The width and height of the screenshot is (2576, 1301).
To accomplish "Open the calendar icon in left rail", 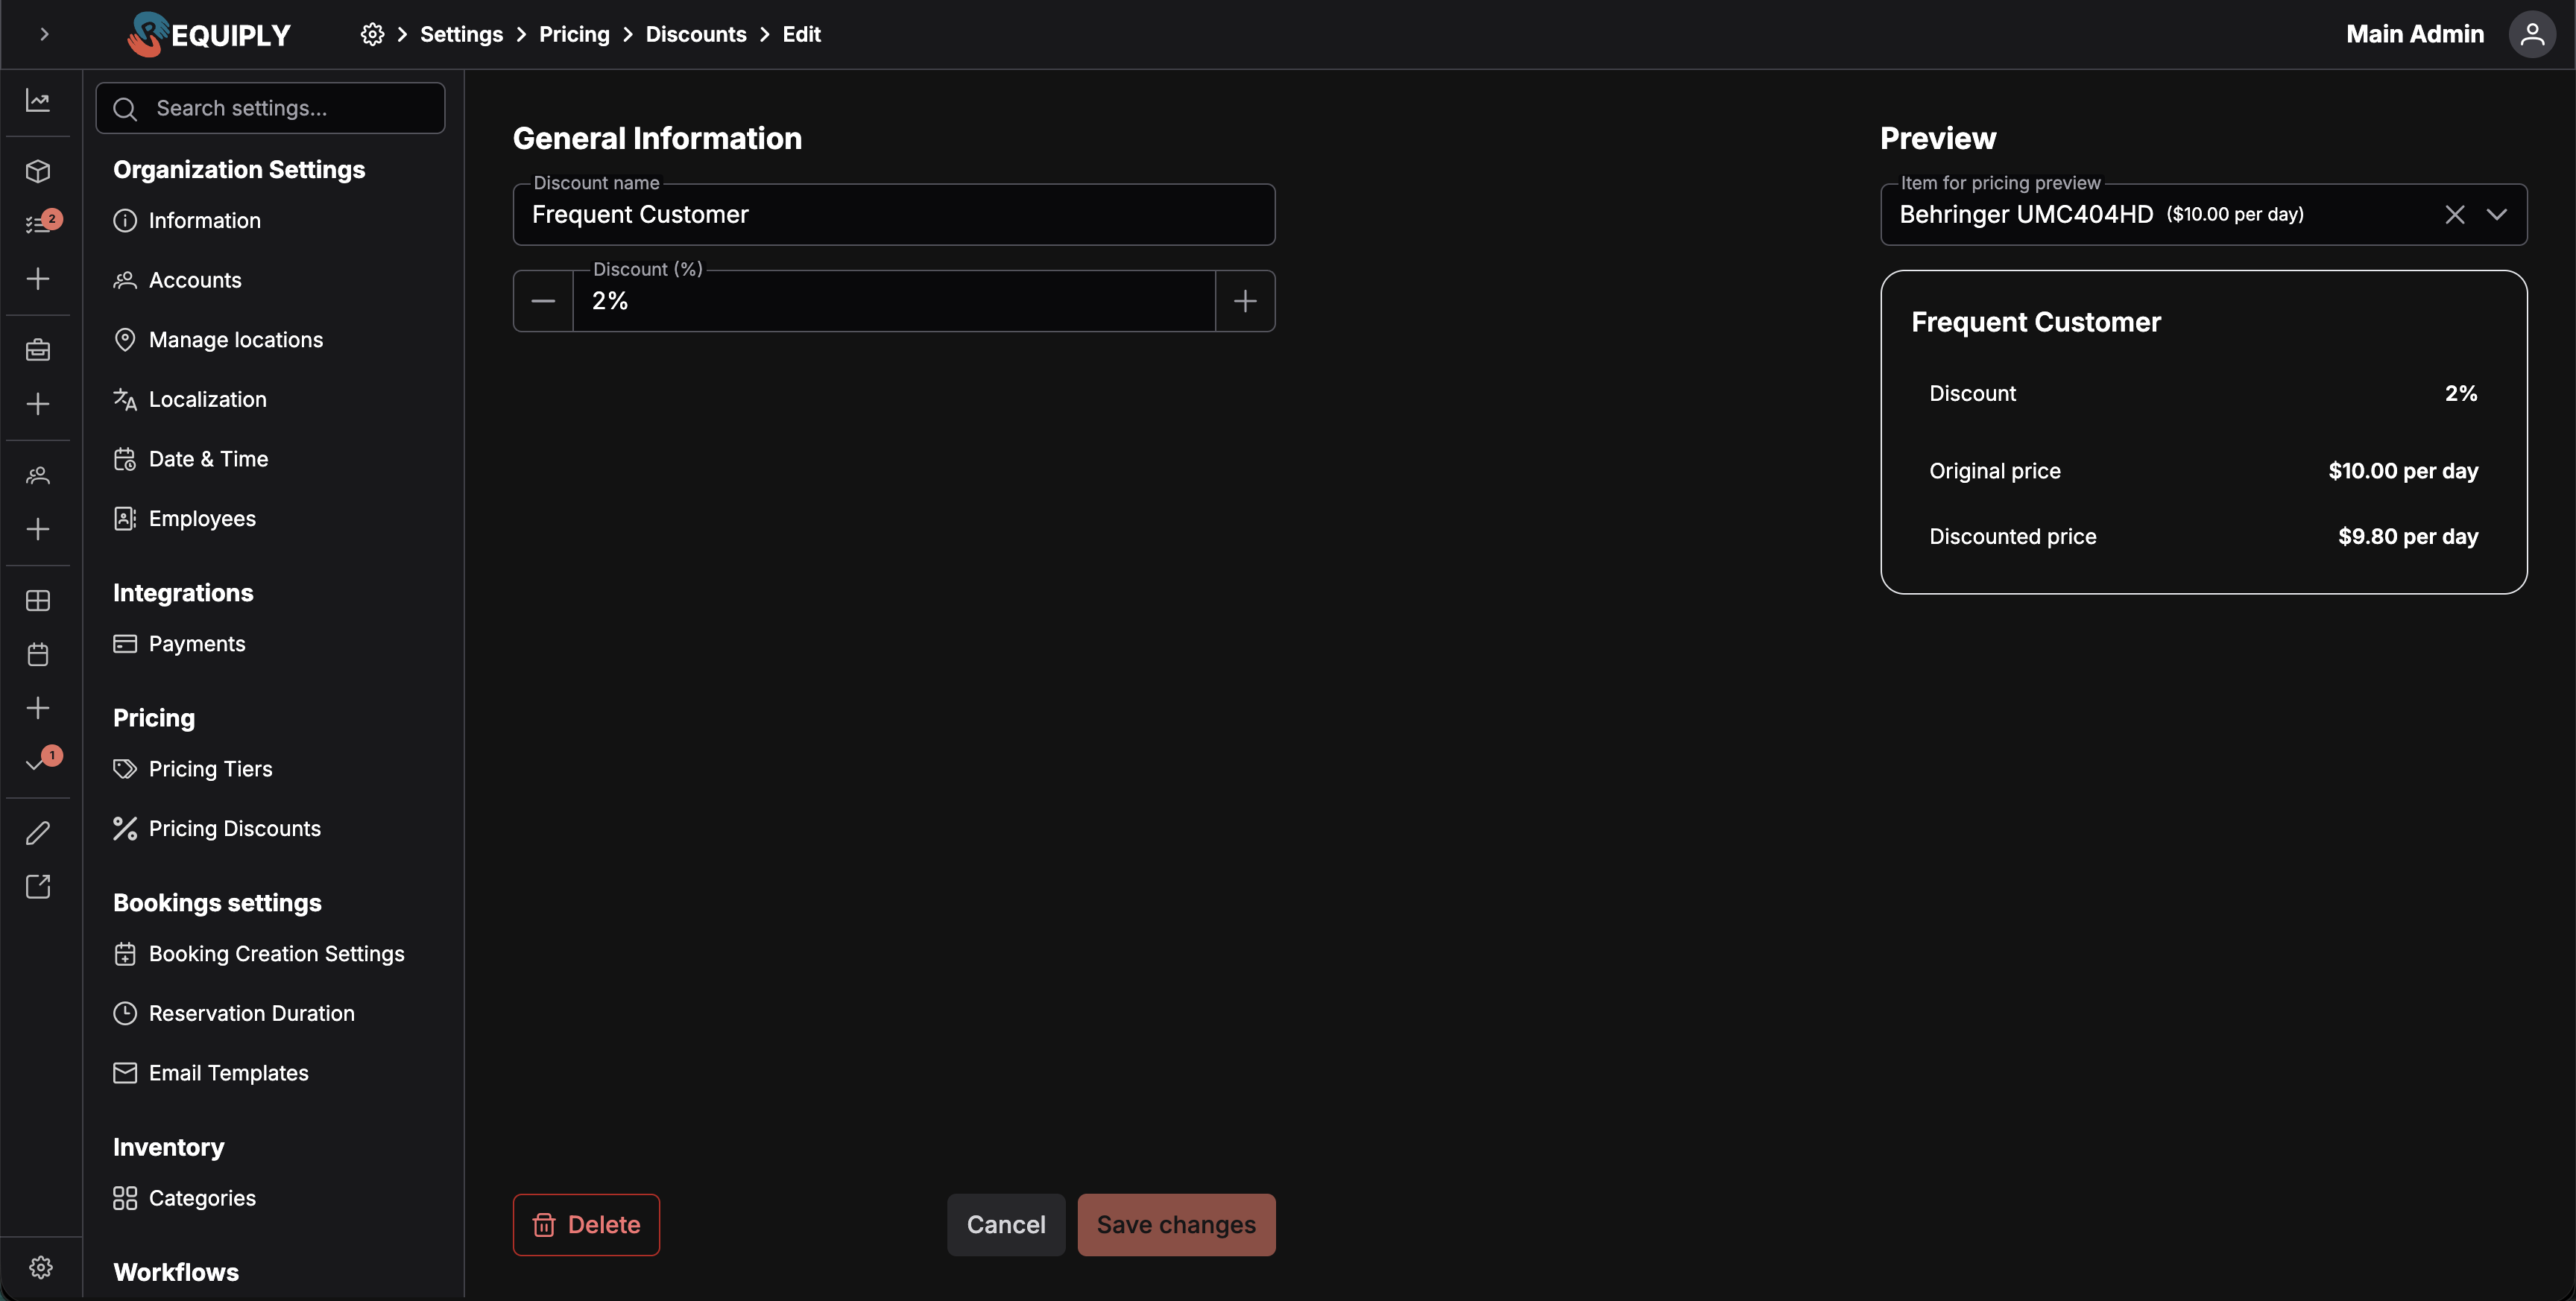I will coord(38,654).
